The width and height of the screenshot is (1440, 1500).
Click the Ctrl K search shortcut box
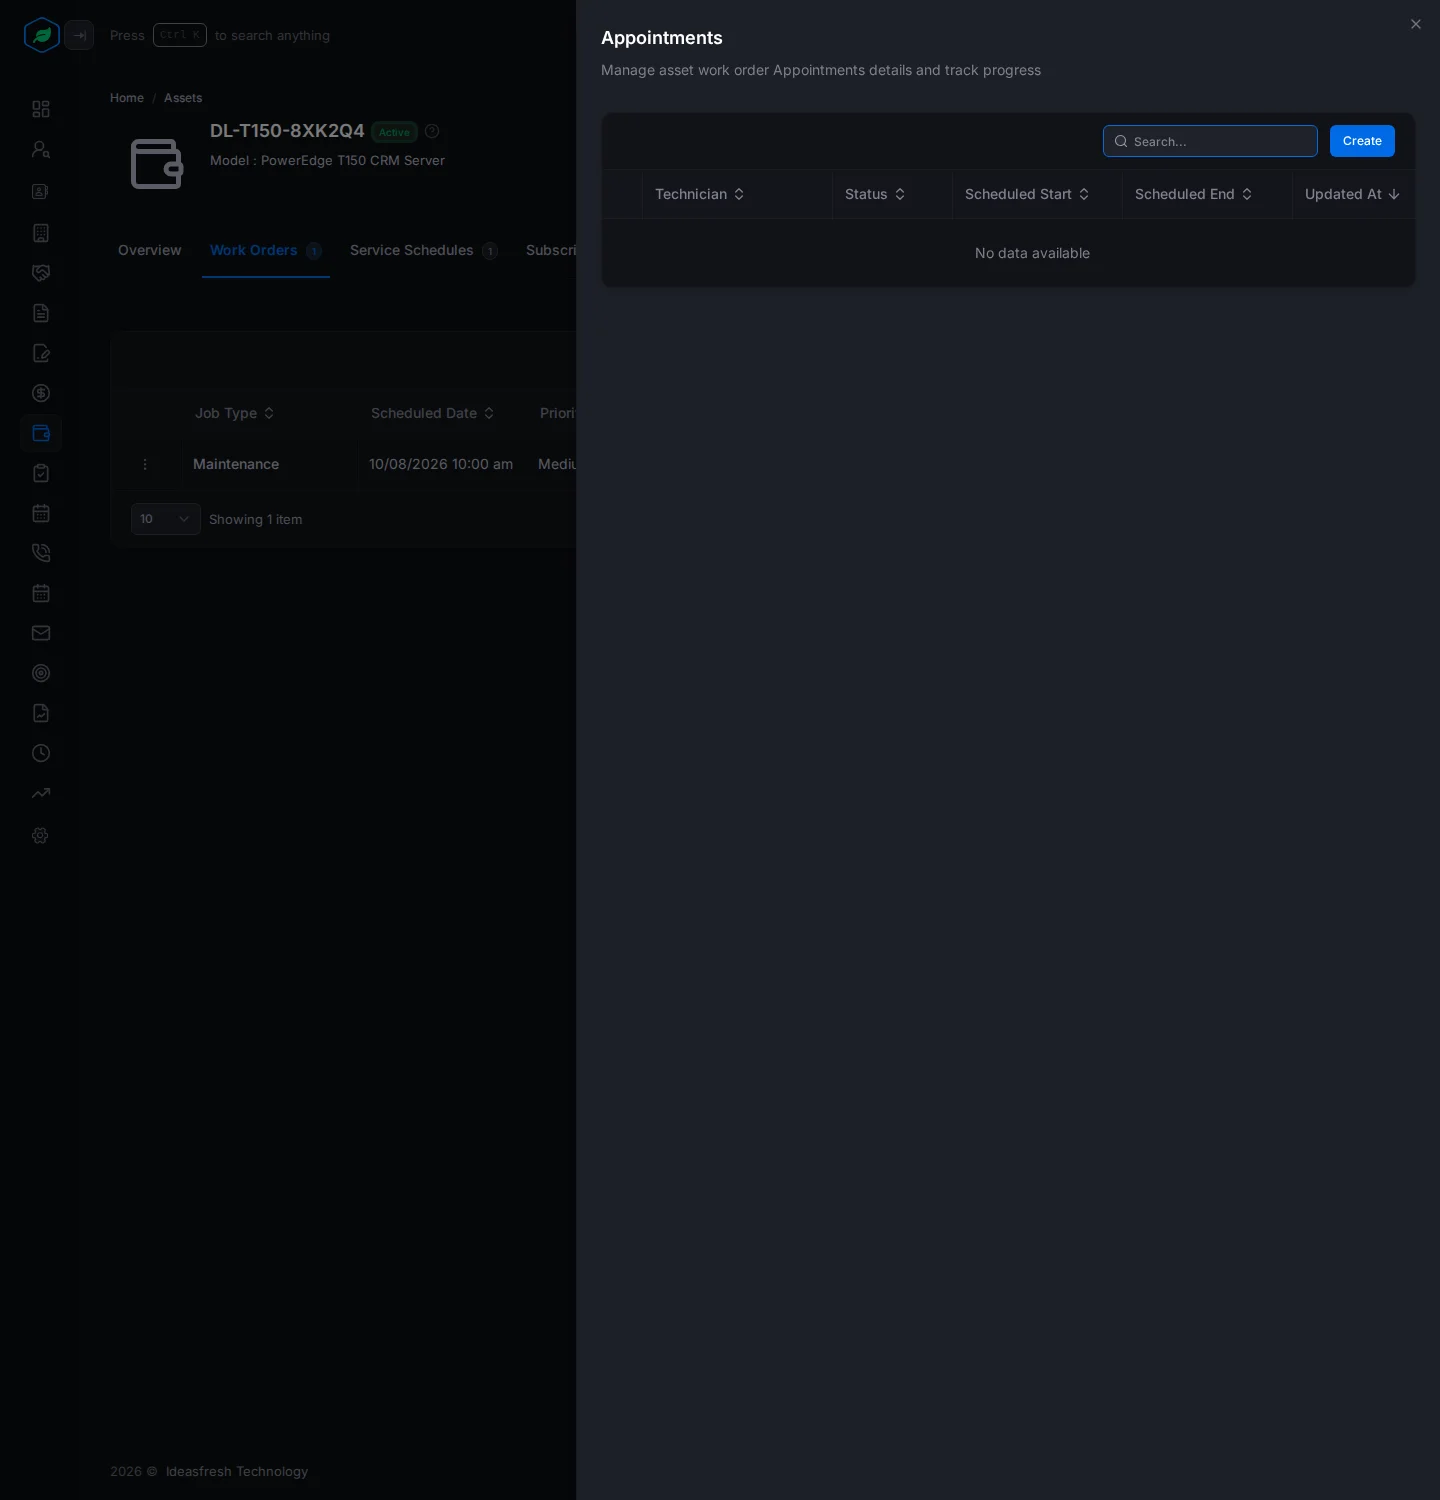(180, 35)
